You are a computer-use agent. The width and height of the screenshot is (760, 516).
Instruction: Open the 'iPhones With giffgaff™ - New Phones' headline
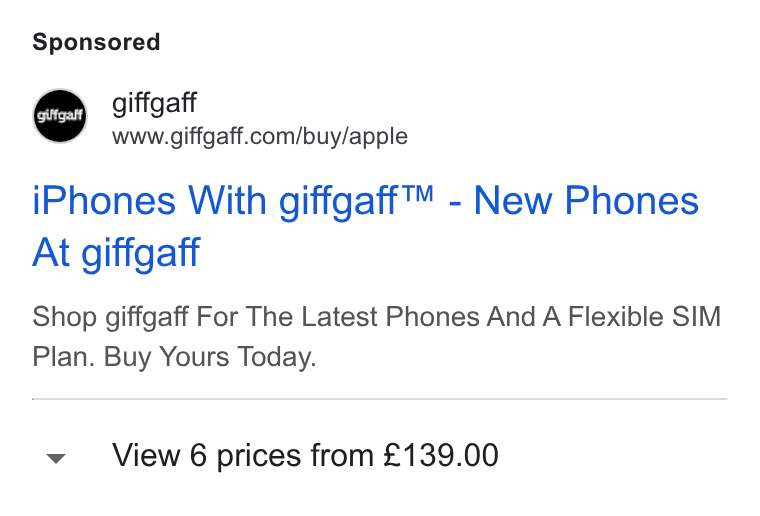365,201
